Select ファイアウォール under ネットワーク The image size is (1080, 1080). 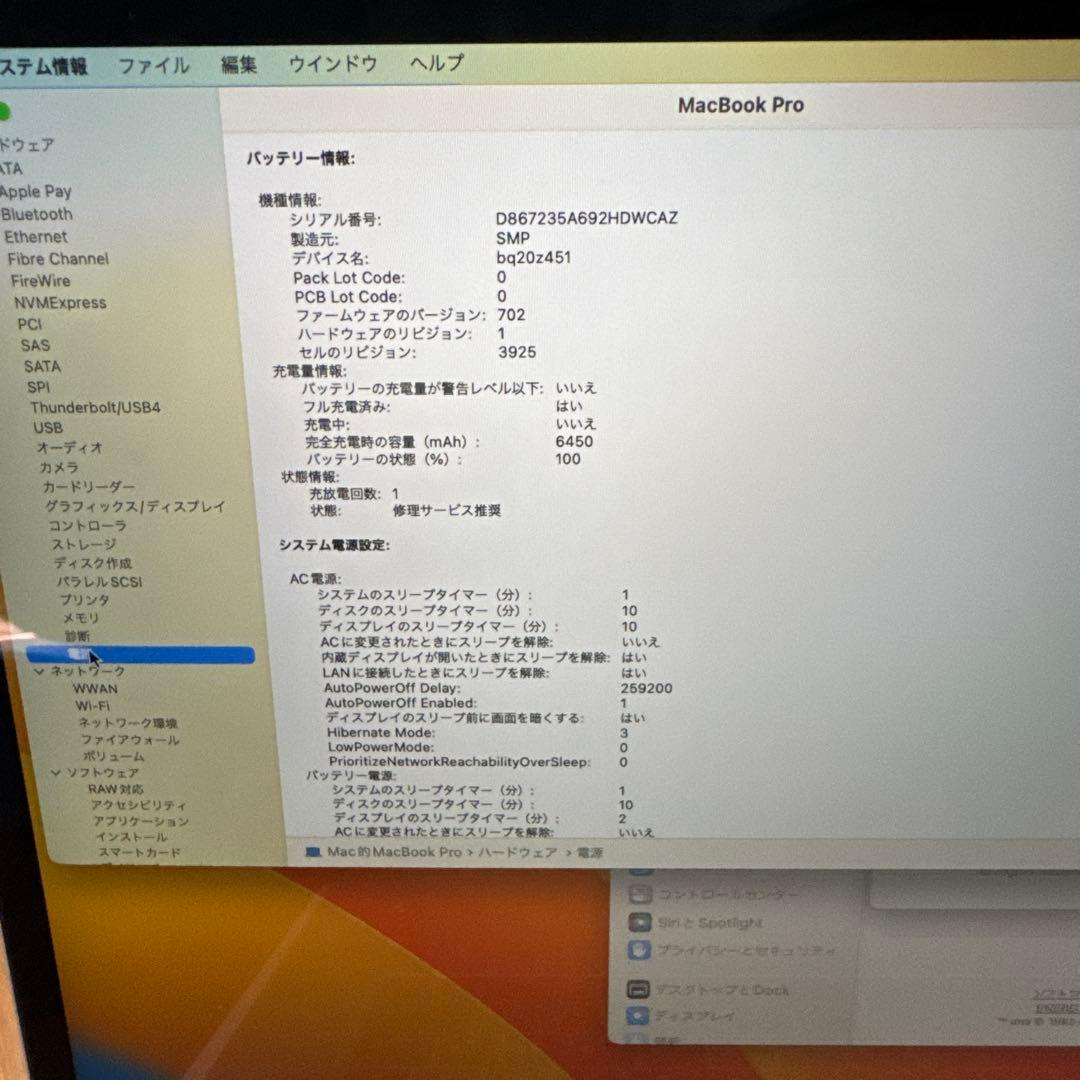[130, 740]
